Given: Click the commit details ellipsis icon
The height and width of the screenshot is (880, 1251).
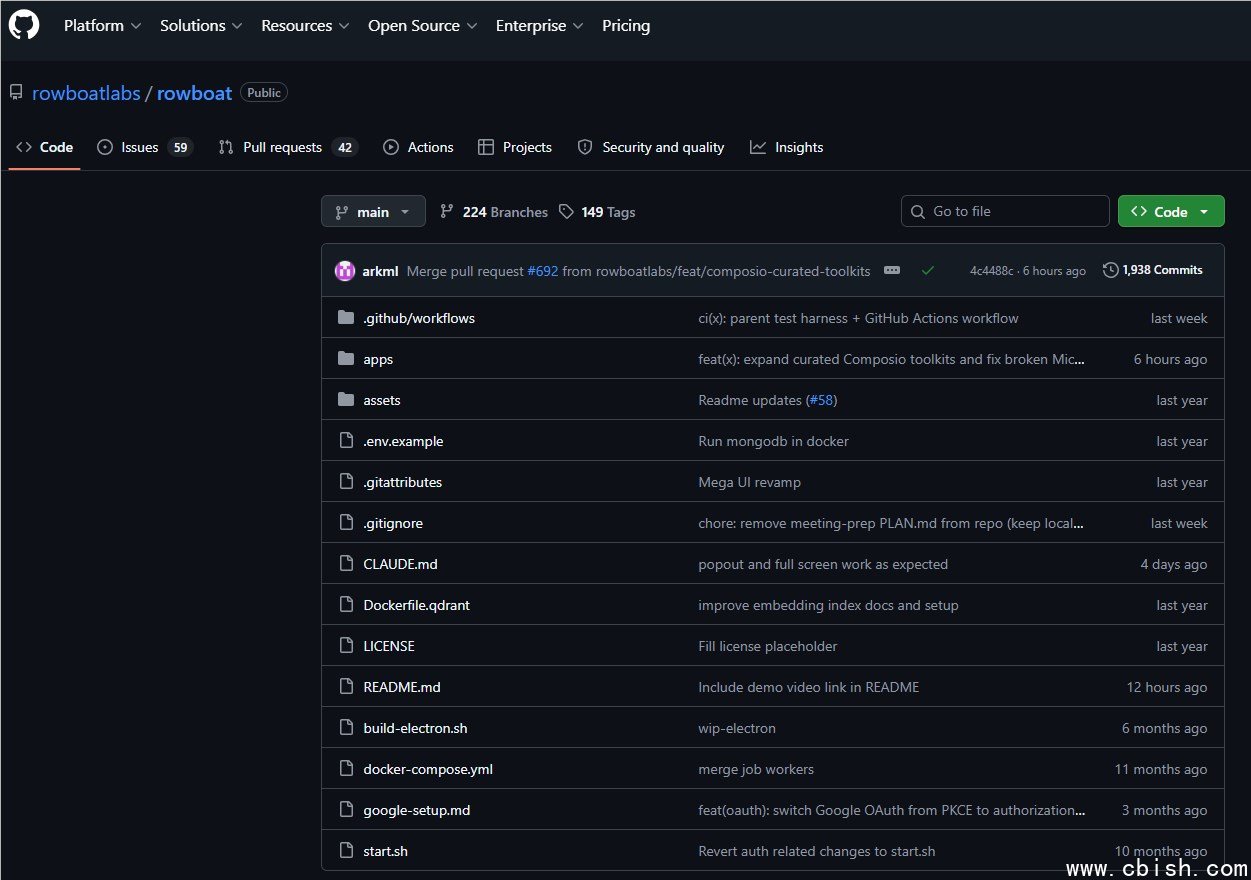Looking at the screenshot, I should click(892, 270).
